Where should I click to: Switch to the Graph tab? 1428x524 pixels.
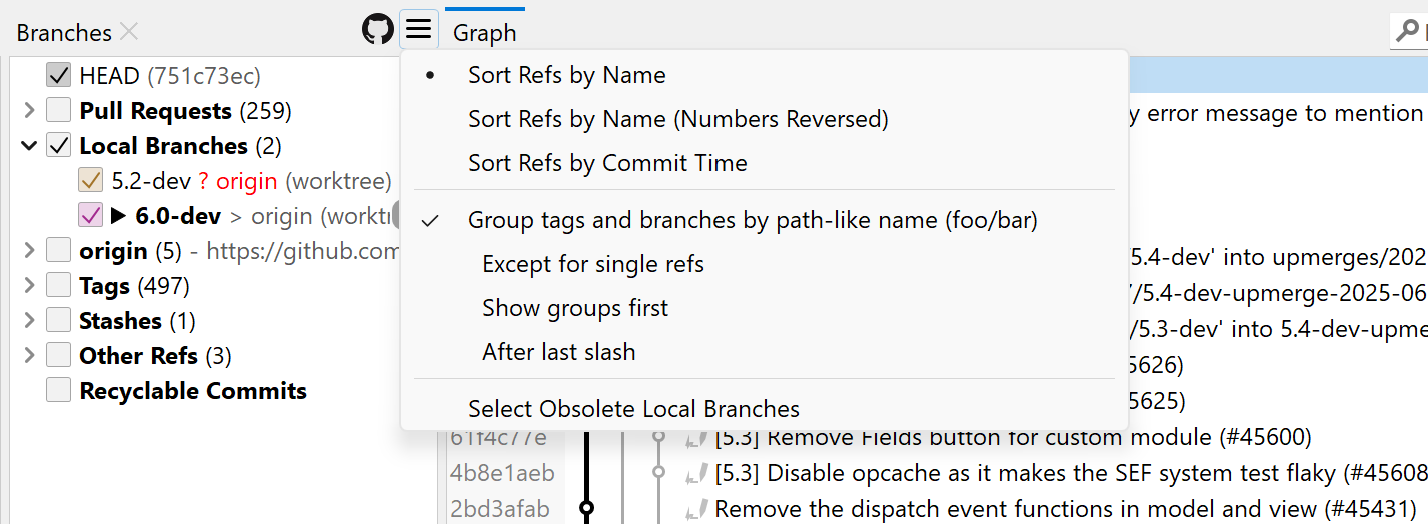click(485, 32)
